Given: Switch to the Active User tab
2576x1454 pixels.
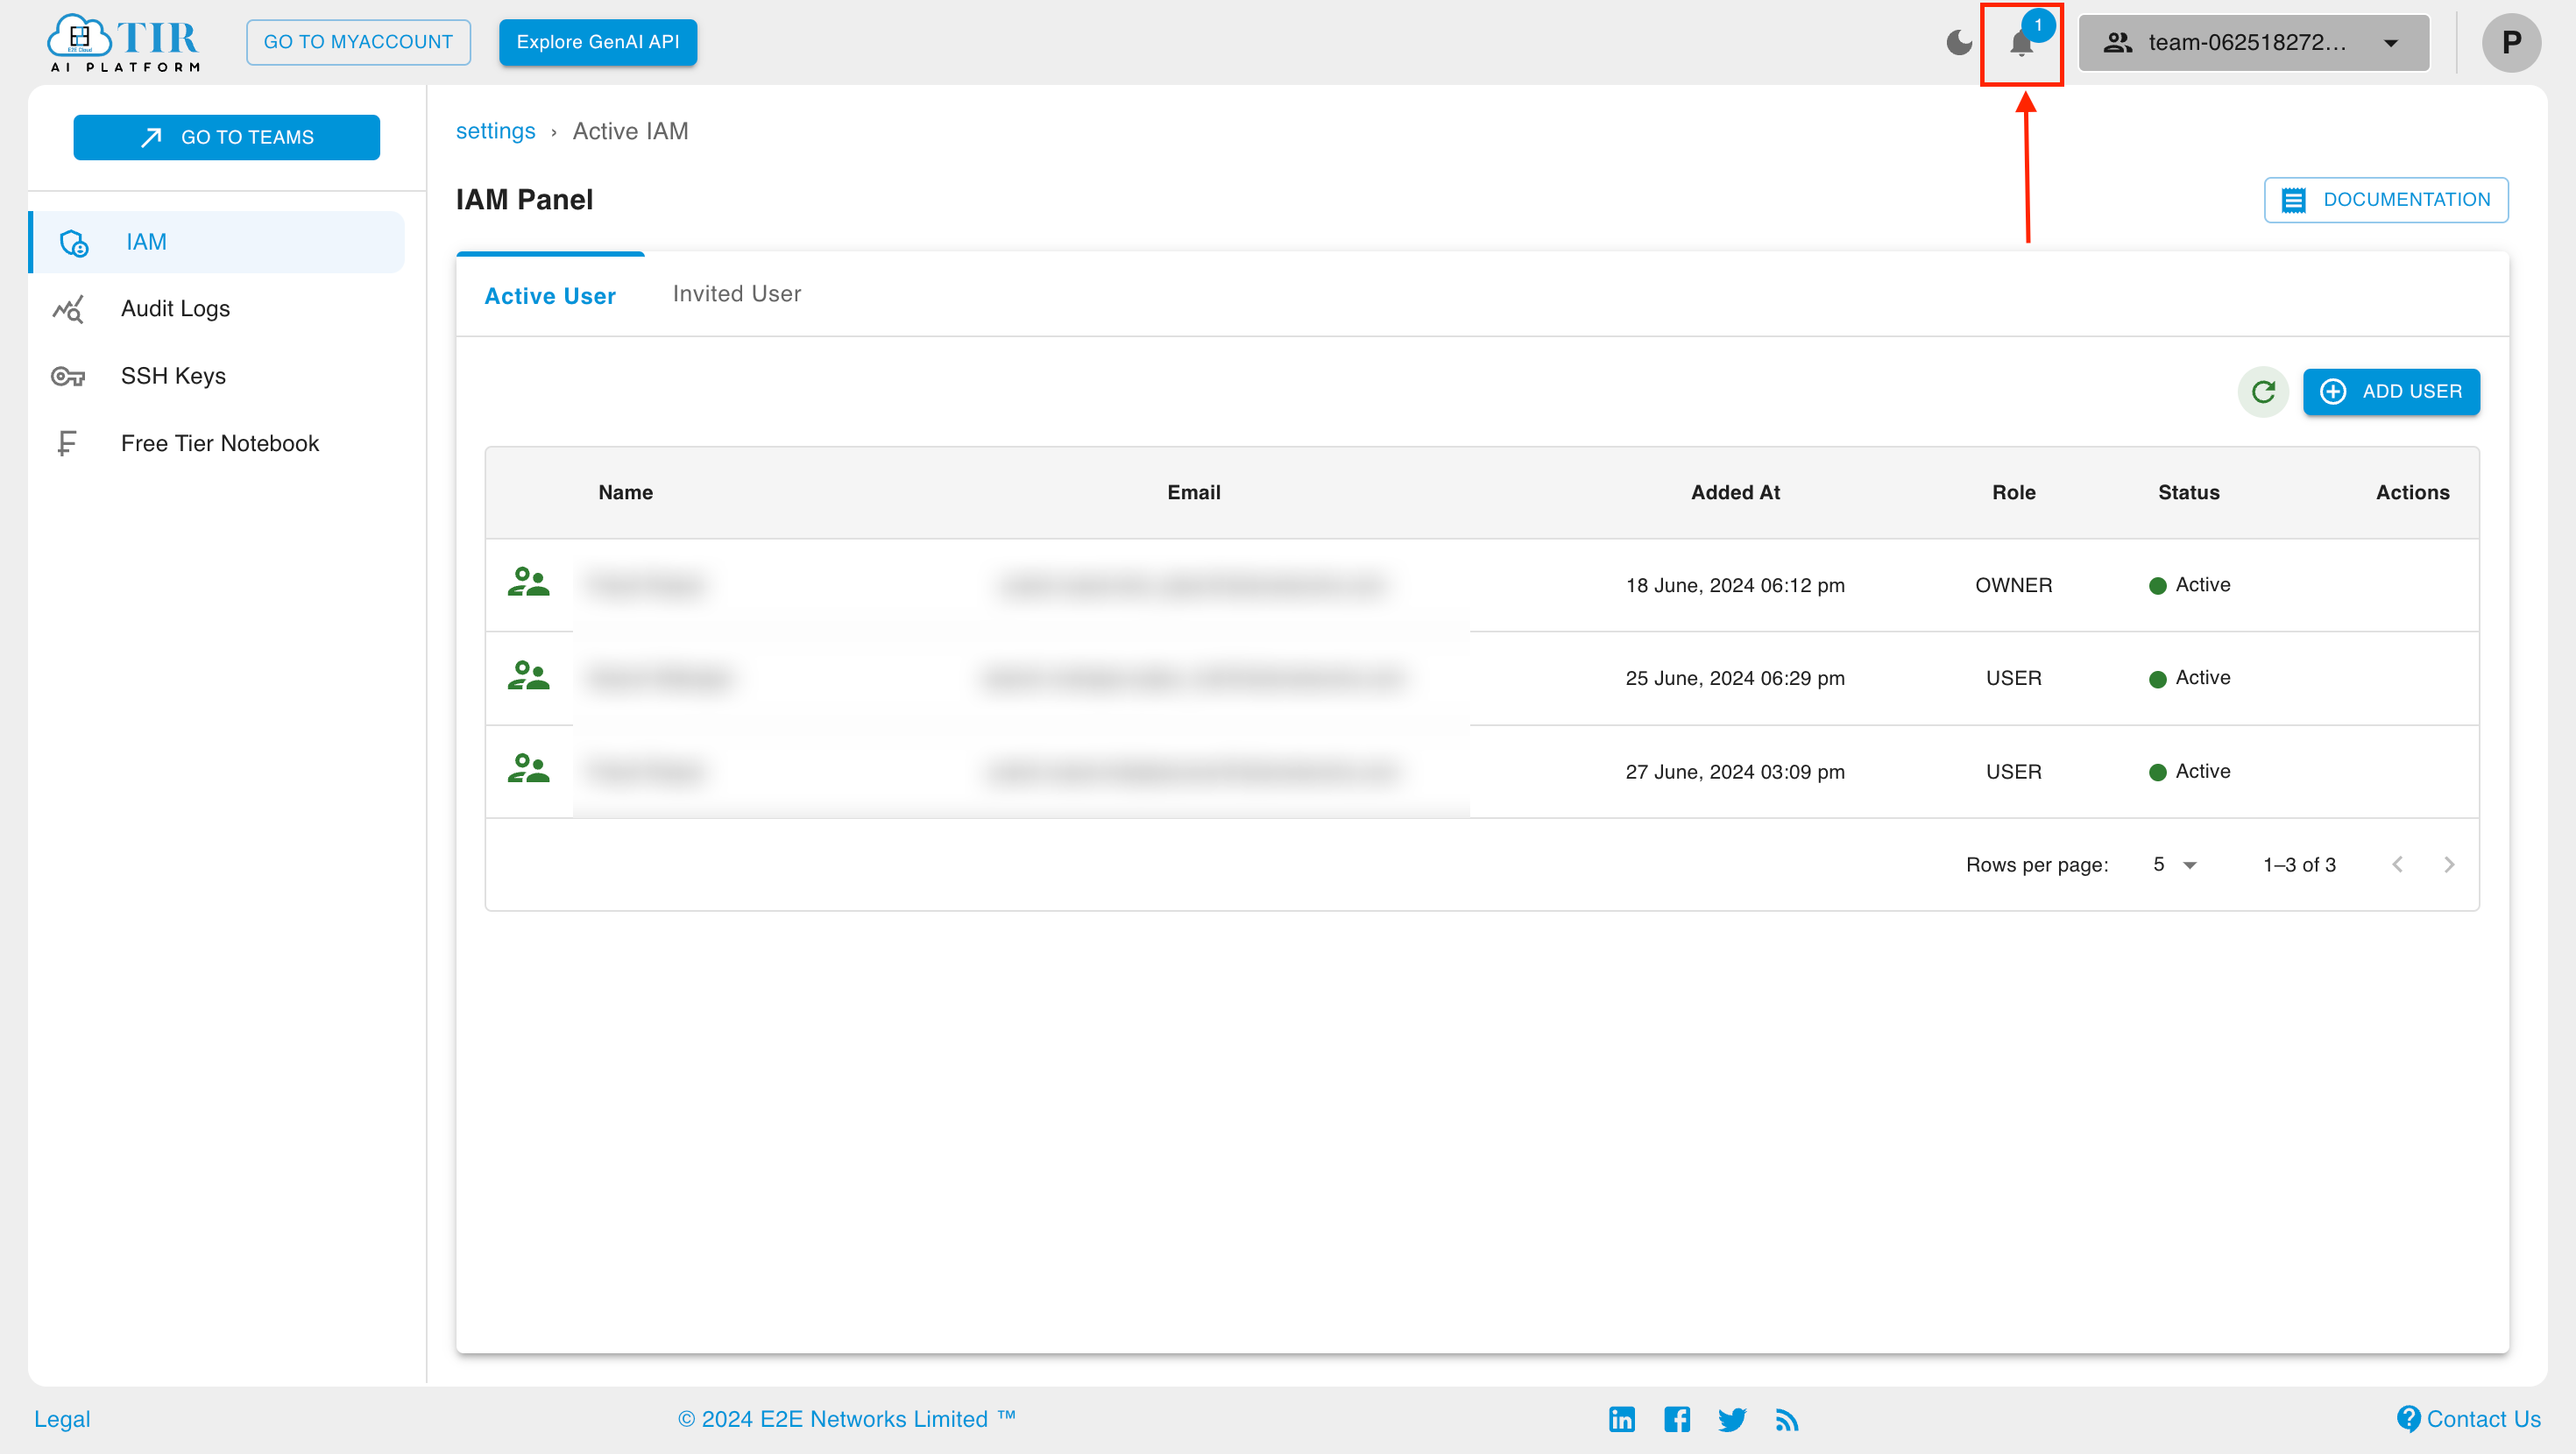Looking at the screenshot, I should (550, 296).
